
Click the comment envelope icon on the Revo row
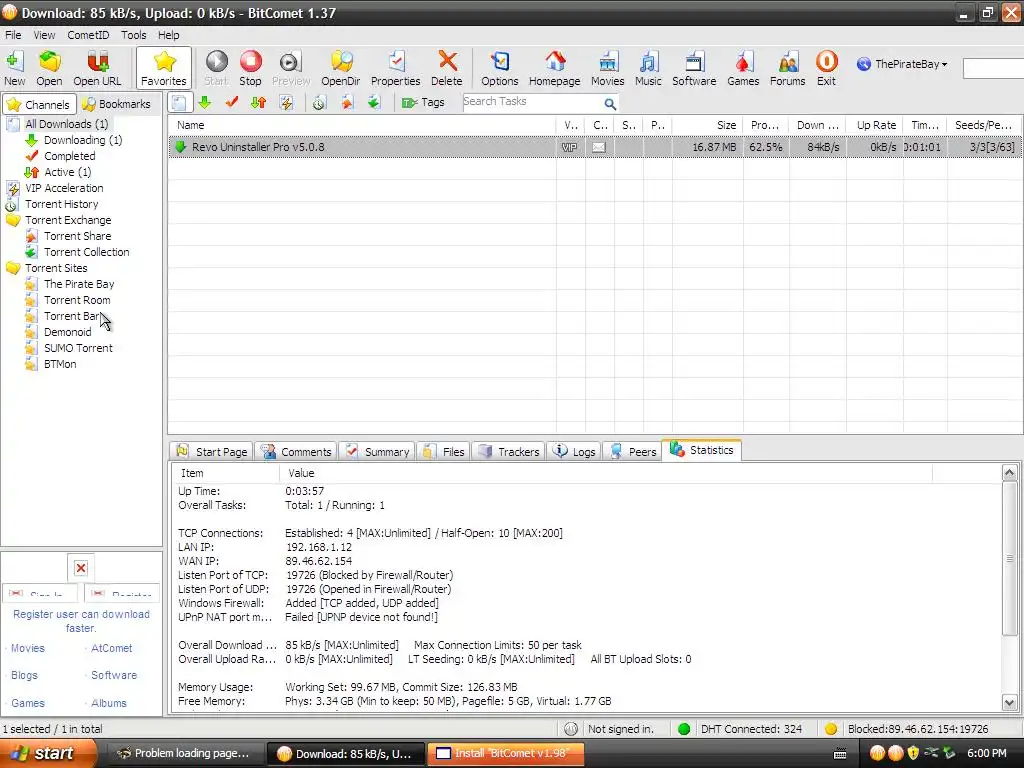pos(599,148)
